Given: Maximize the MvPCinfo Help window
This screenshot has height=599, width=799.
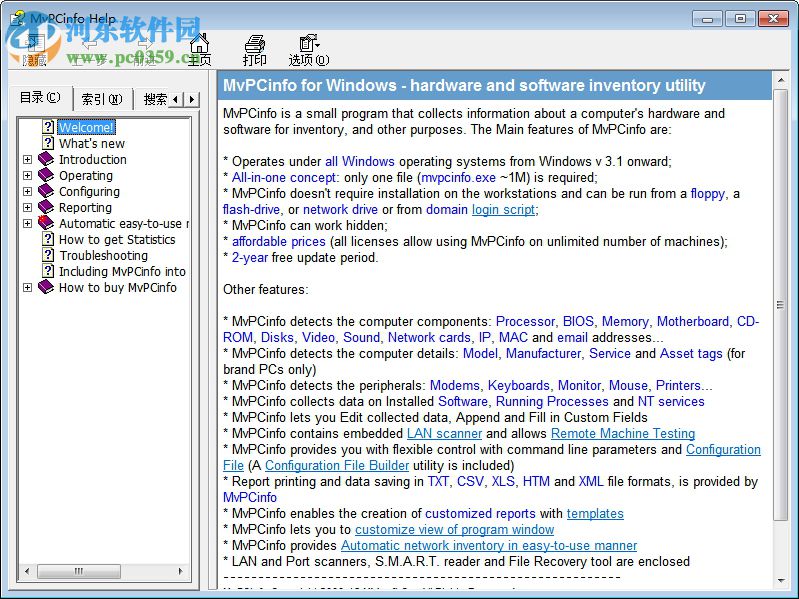Looking at the screenshot, I should [x=740, y=19].
